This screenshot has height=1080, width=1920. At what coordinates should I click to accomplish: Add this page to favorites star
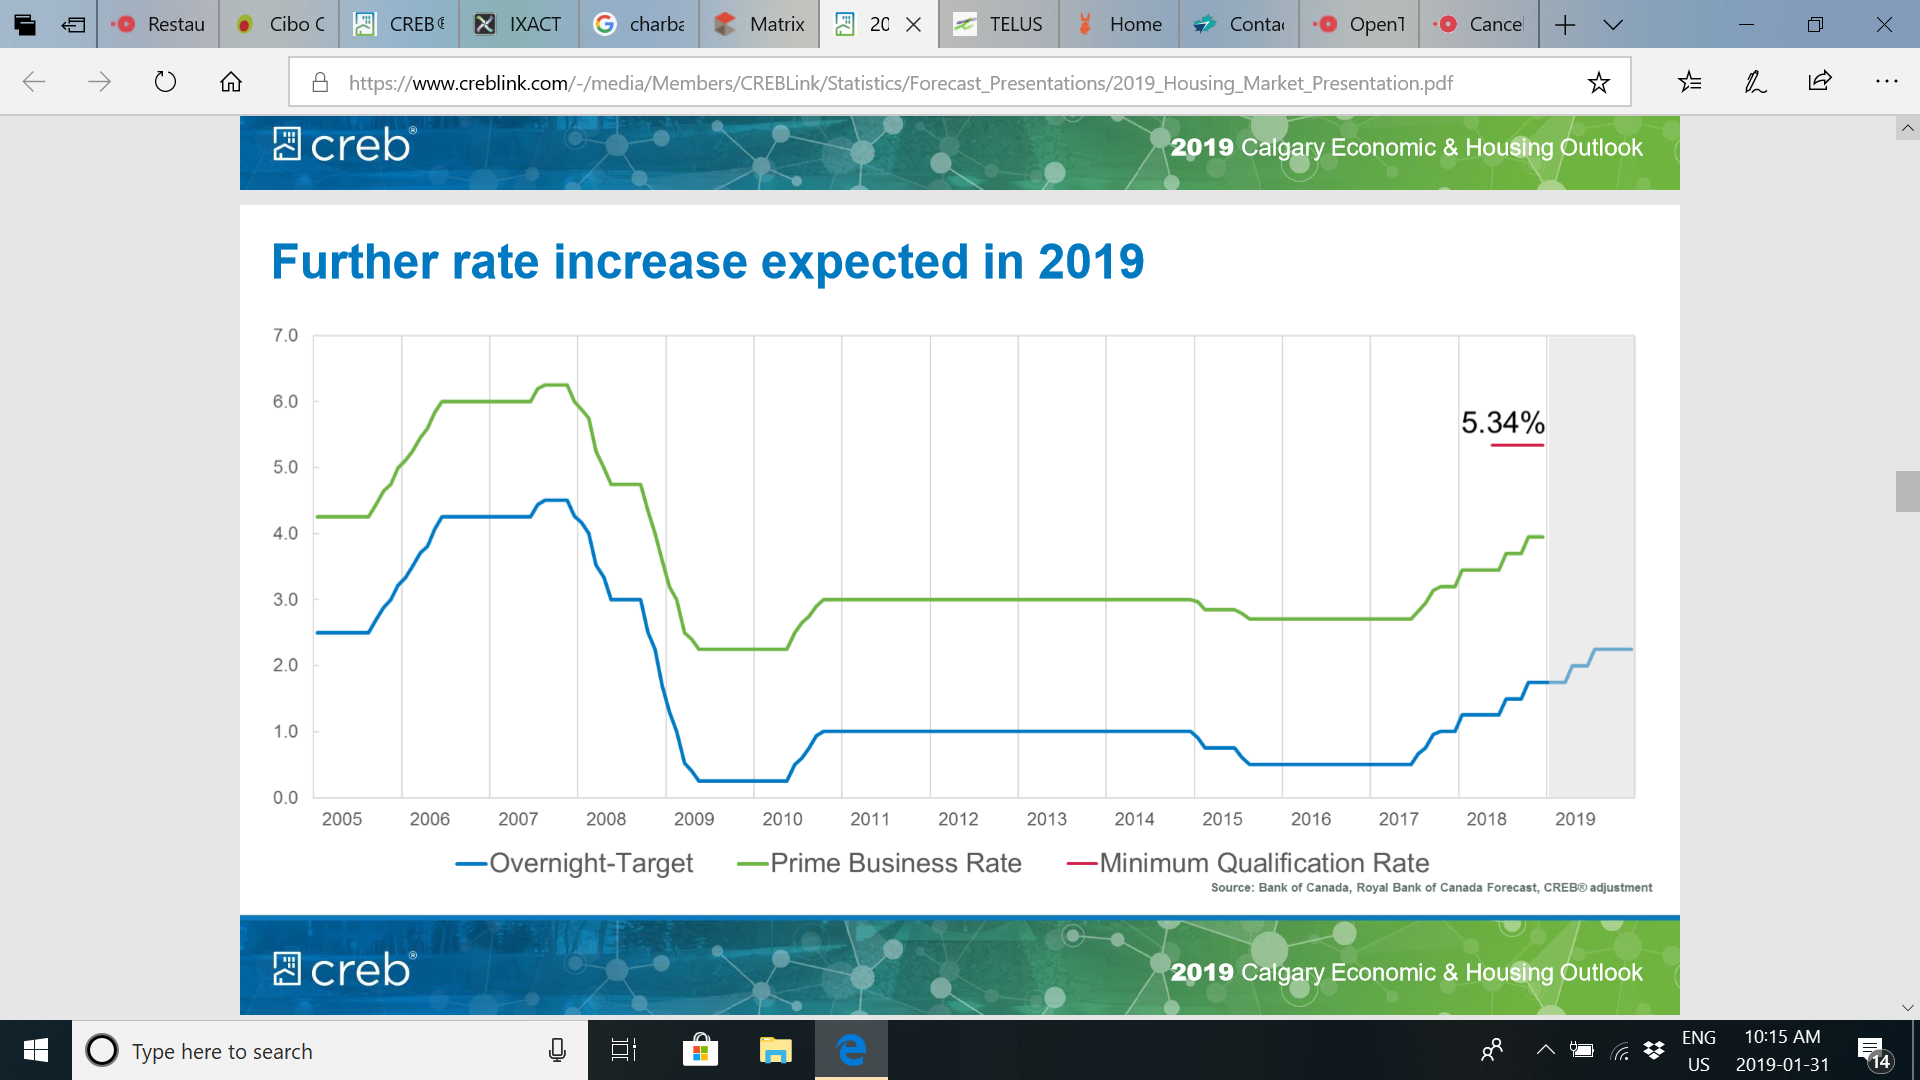coord(1598,82)
